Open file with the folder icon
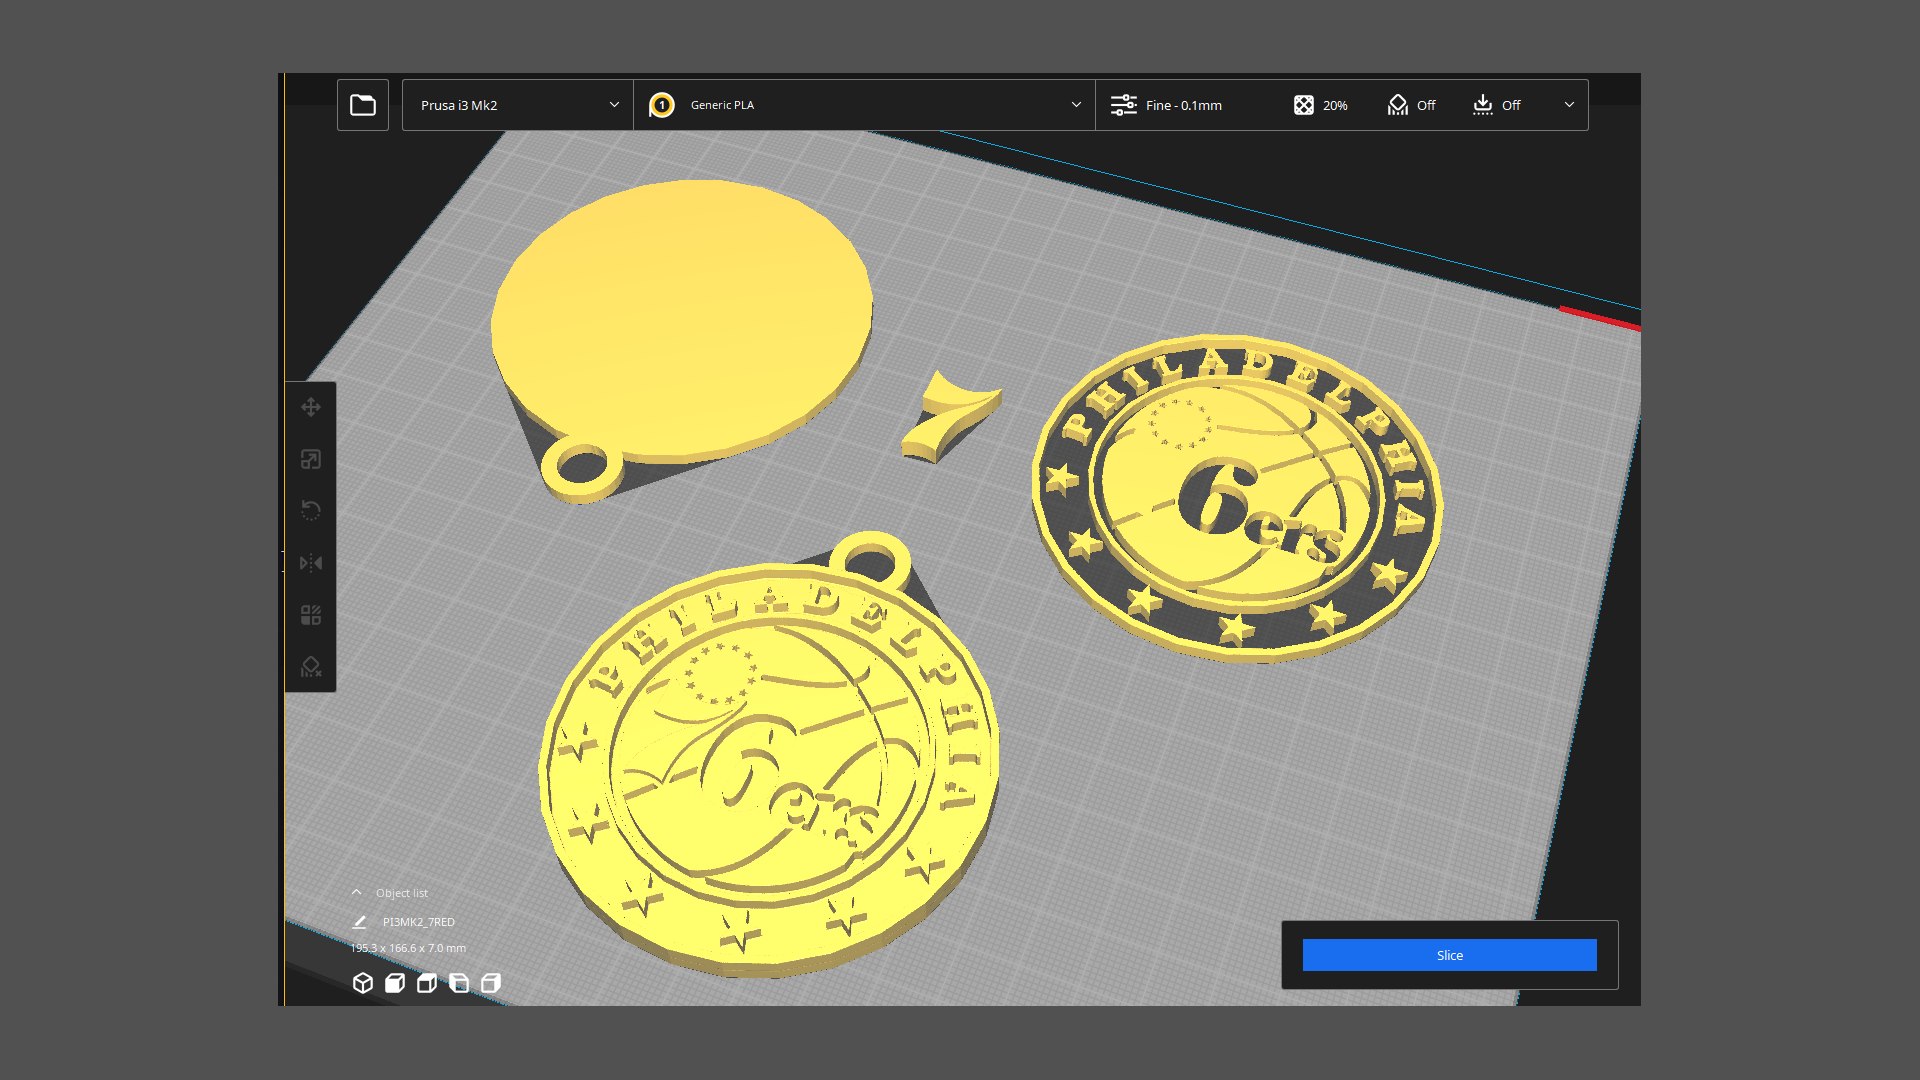The width and height of the screenshot is (1920, 1080). [x=363, y=105]
